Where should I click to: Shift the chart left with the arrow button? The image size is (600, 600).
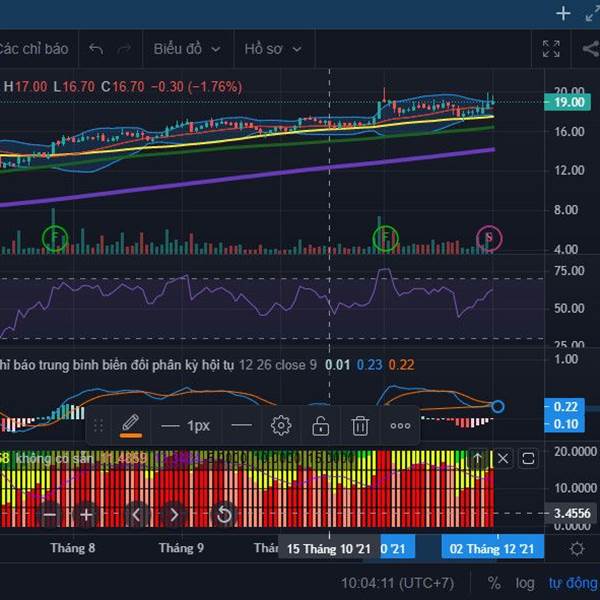coord(137,515)
